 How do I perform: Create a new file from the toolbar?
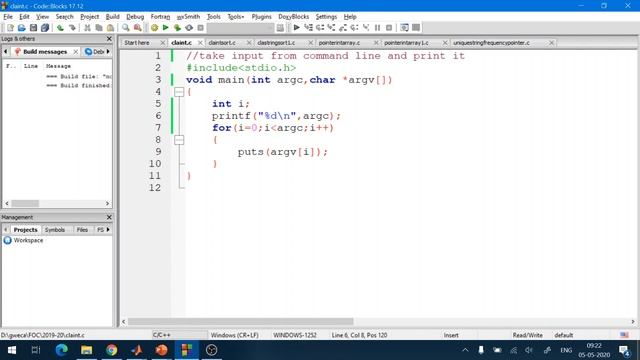coord(10,28)
